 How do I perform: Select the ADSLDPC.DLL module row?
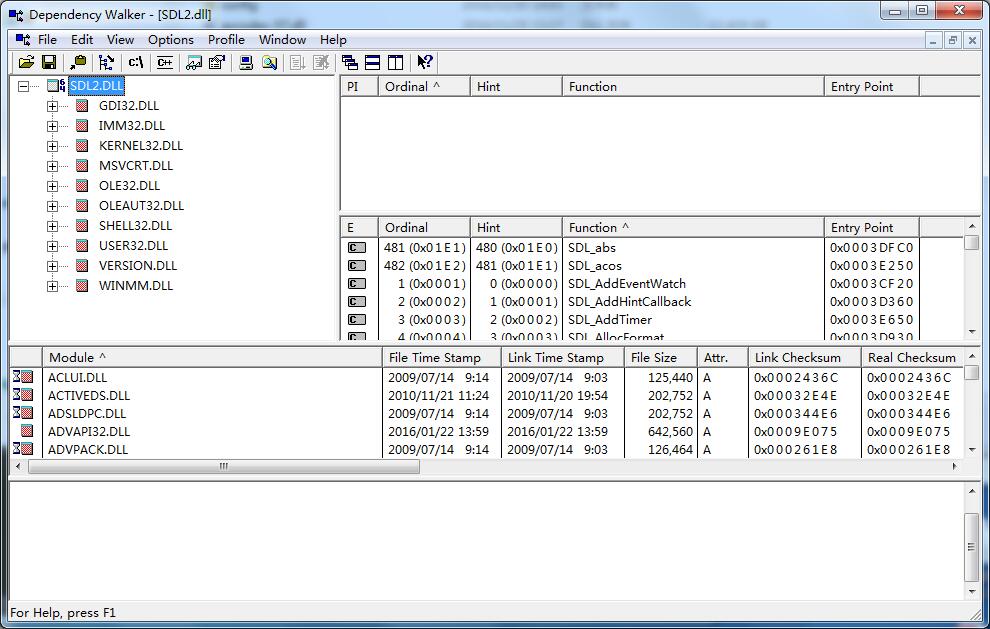pyautogui.click(x=486, y=413)
